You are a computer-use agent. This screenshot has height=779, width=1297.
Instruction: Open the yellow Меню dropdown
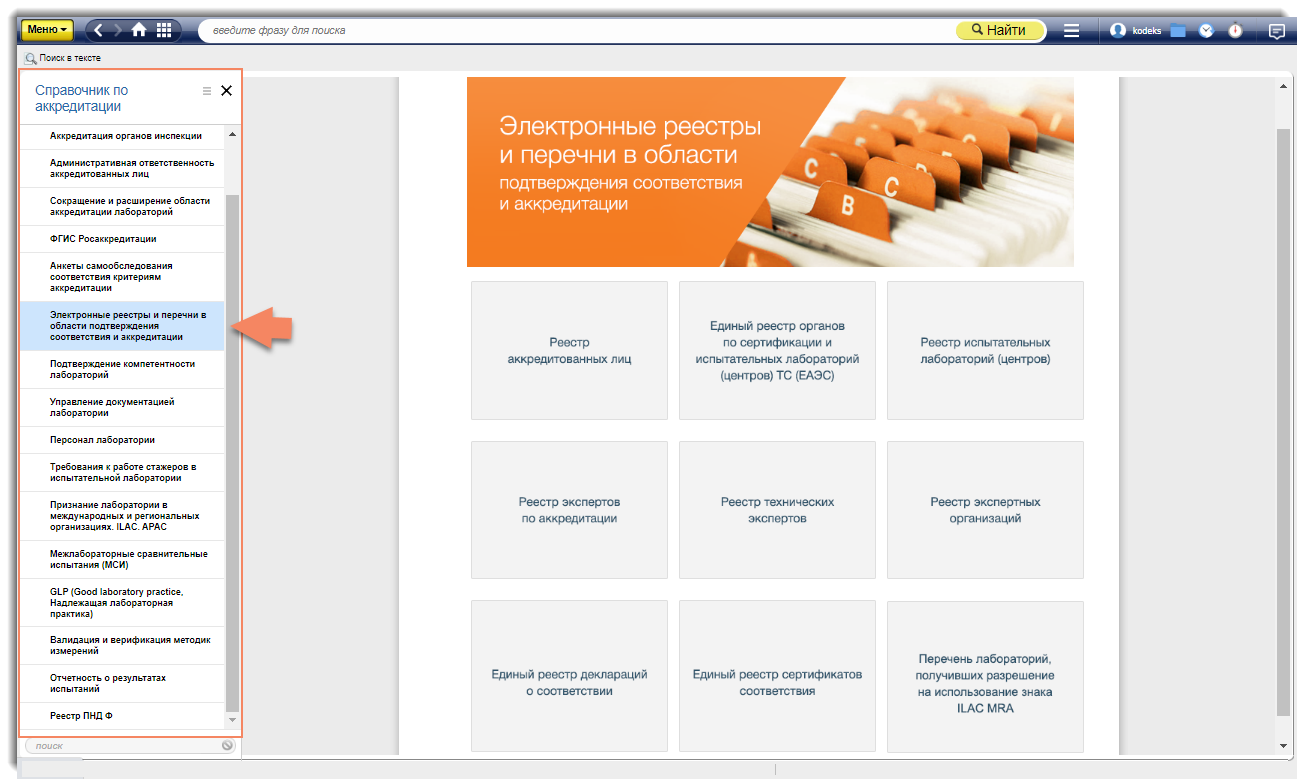click(x=47, y=30)
